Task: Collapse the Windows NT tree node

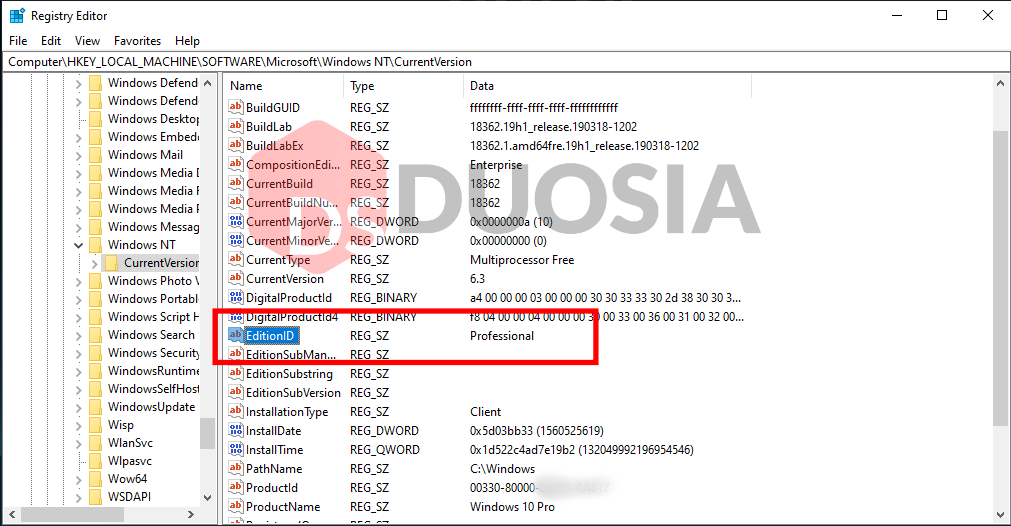Action: 78,245
